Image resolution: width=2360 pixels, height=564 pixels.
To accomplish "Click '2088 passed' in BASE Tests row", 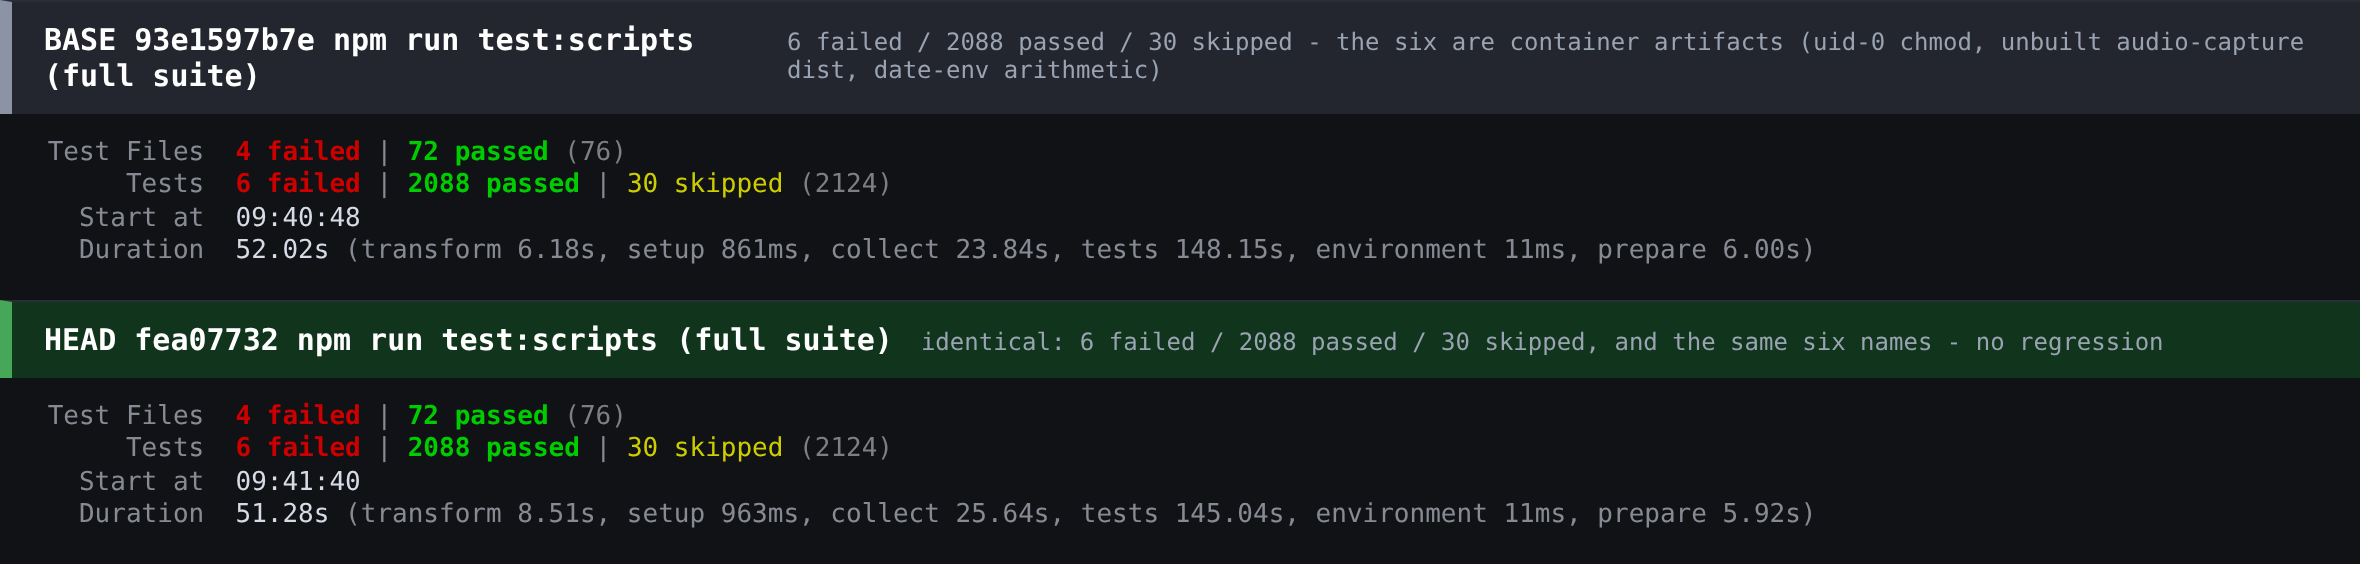I will [493, 183].
